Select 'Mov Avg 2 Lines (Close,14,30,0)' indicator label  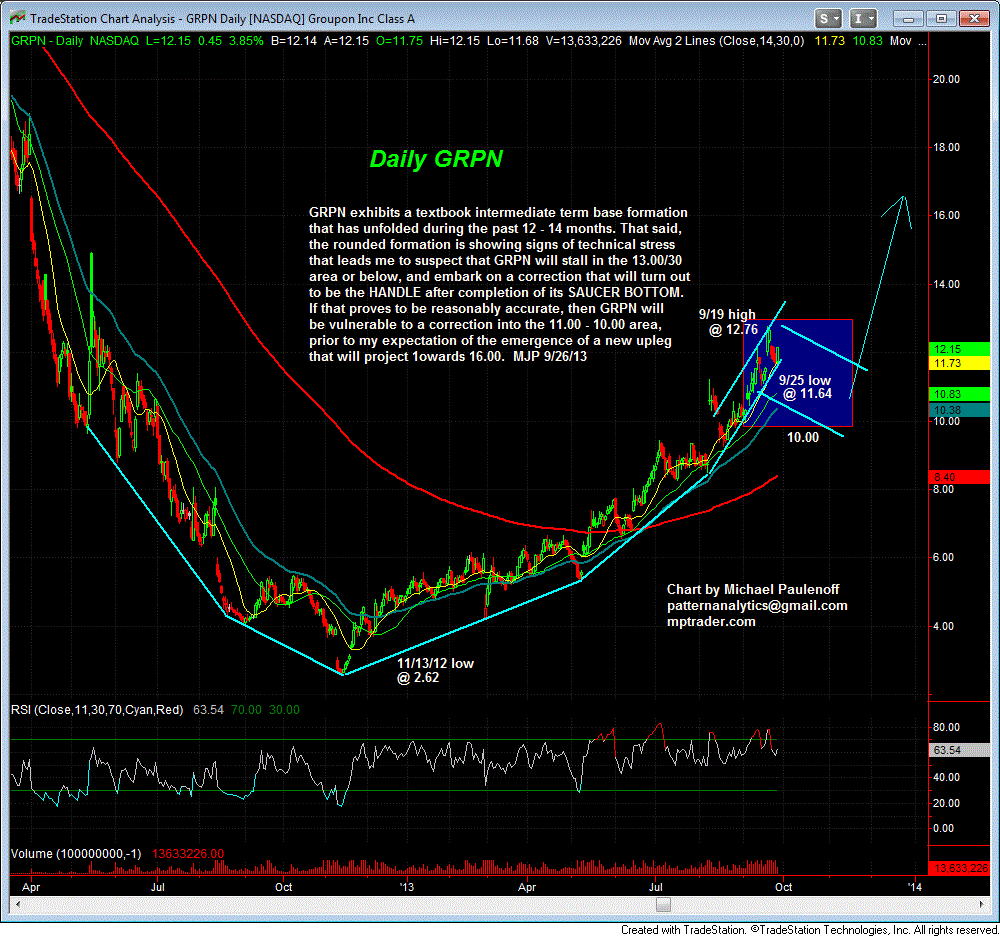(717, 41)
